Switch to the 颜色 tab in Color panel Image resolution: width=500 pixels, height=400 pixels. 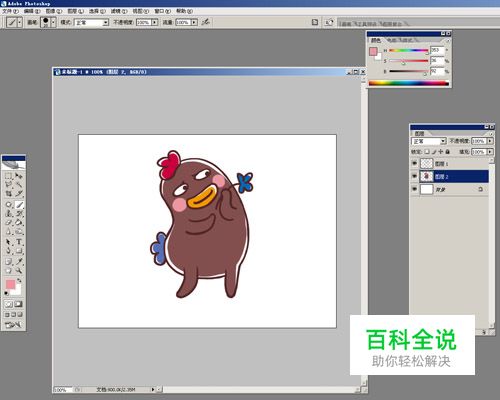[x=376, y=40]
